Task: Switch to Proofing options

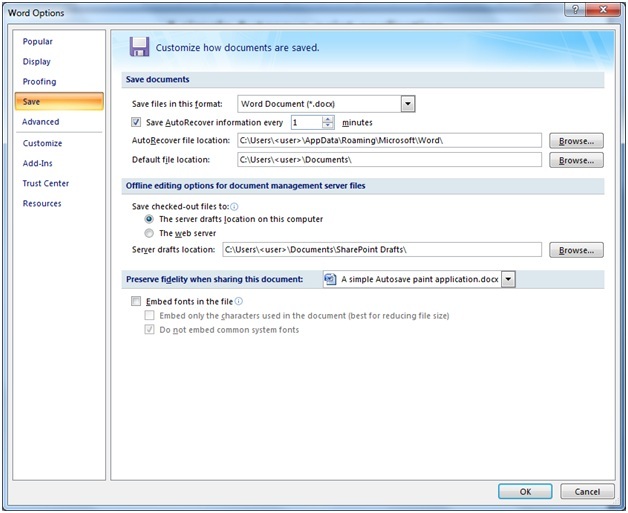Action: pos(39,82)
